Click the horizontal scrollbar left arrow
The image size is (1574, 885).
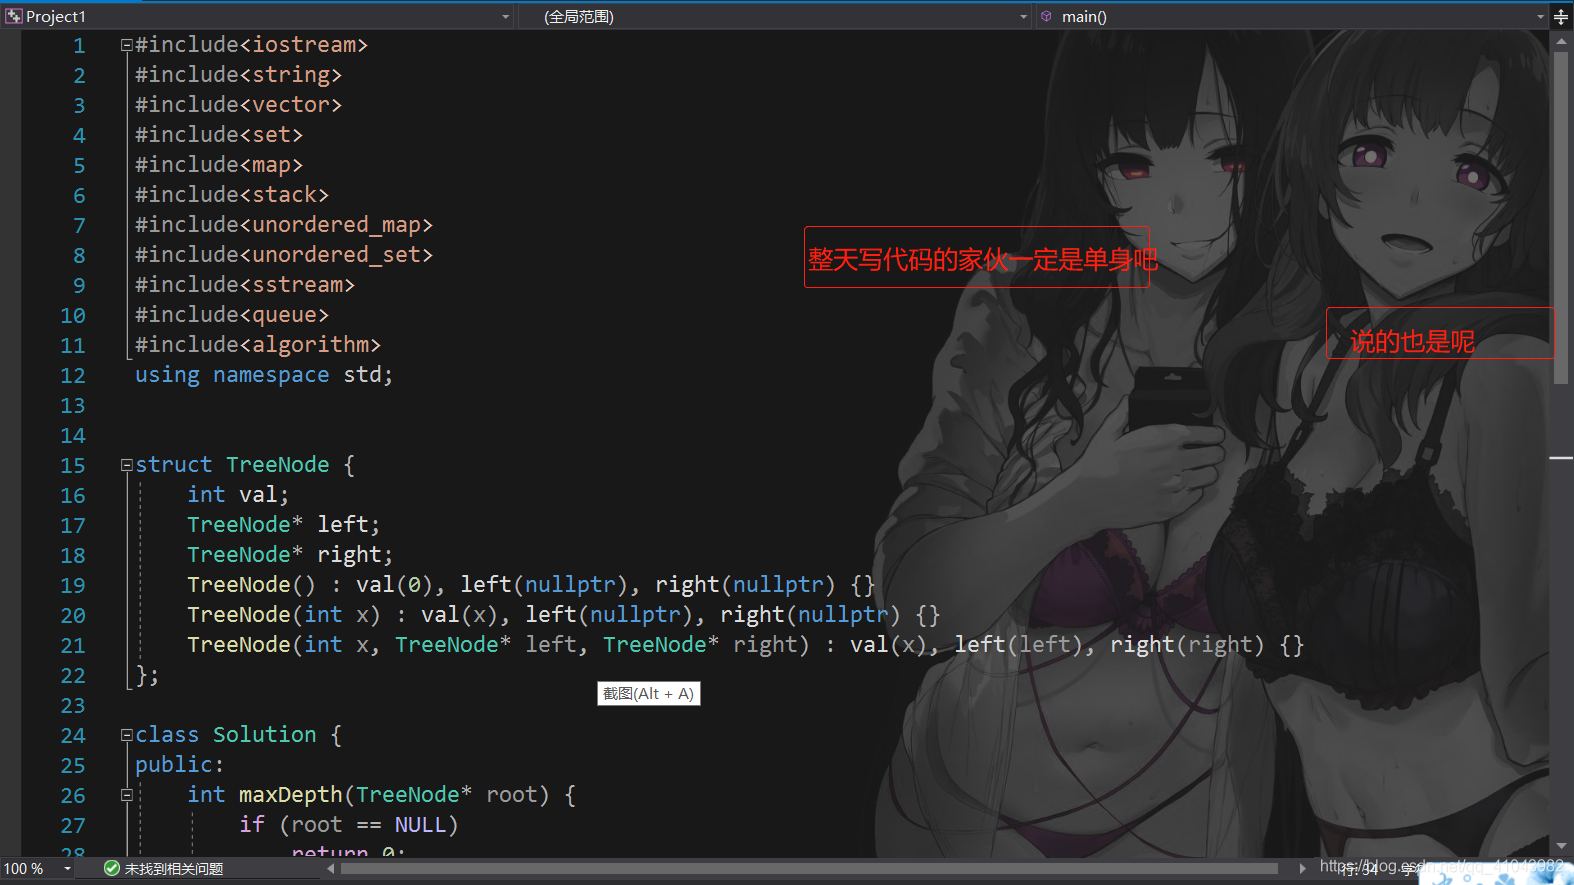point(331,869)
